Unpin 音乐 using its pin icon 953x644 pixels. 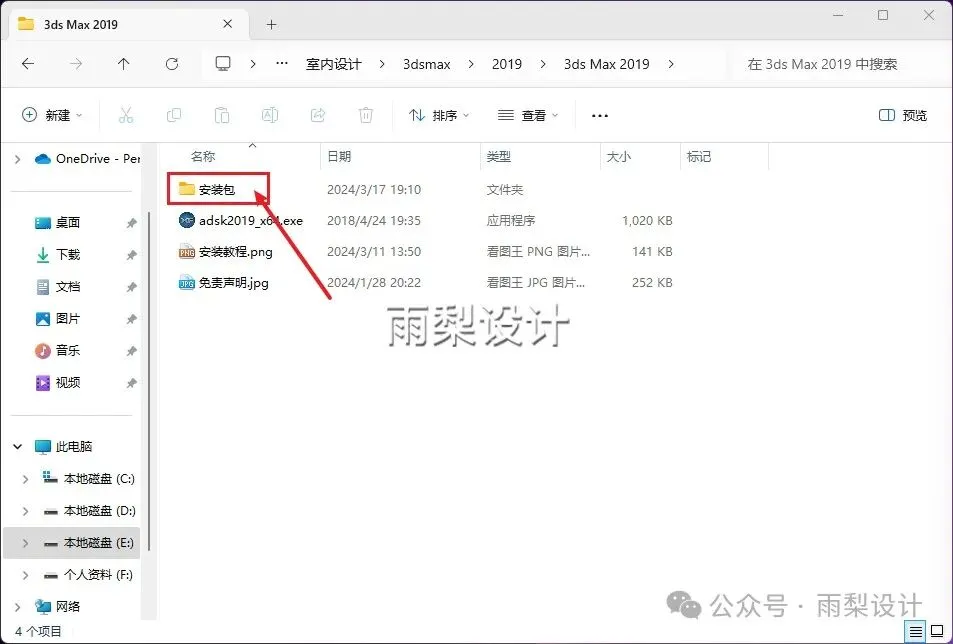point(131,351)
